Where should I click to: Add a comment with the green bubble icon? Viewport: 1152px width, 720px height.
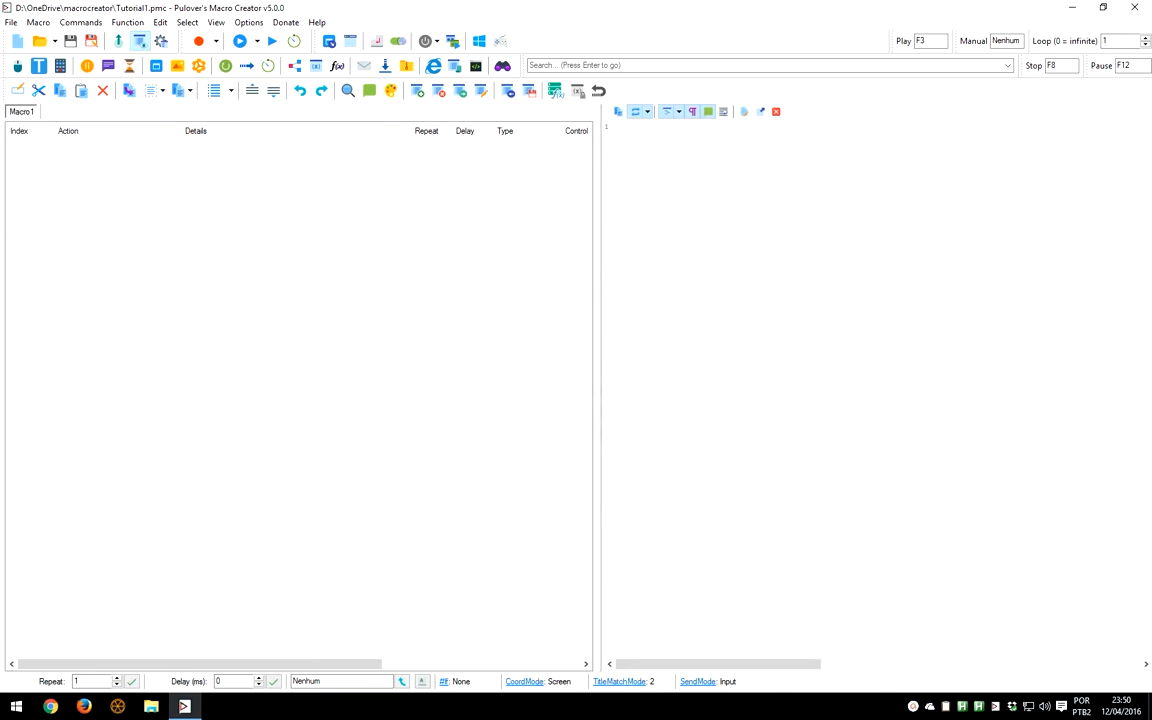click(370, 90)
